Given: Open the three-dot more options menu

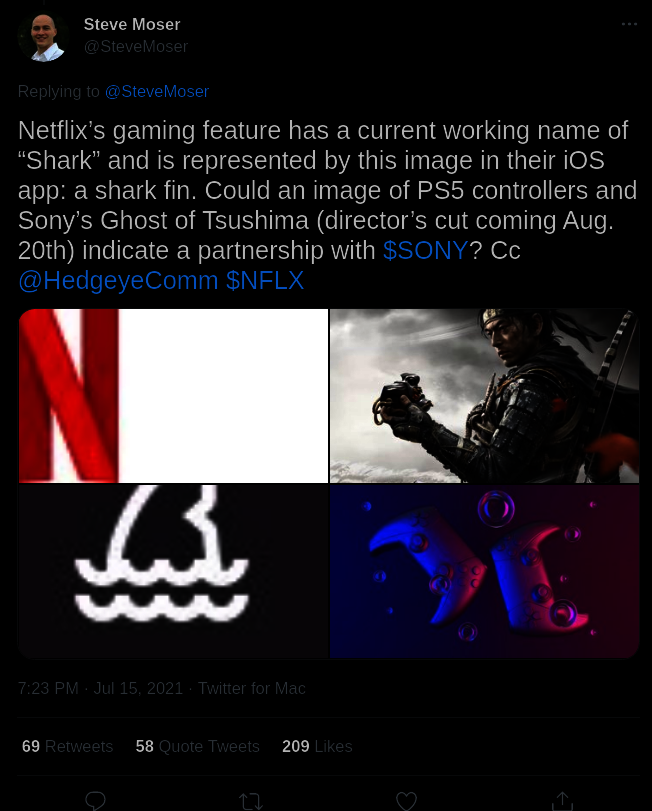Looking at the screenshot, I should click(x=629, y=24).
